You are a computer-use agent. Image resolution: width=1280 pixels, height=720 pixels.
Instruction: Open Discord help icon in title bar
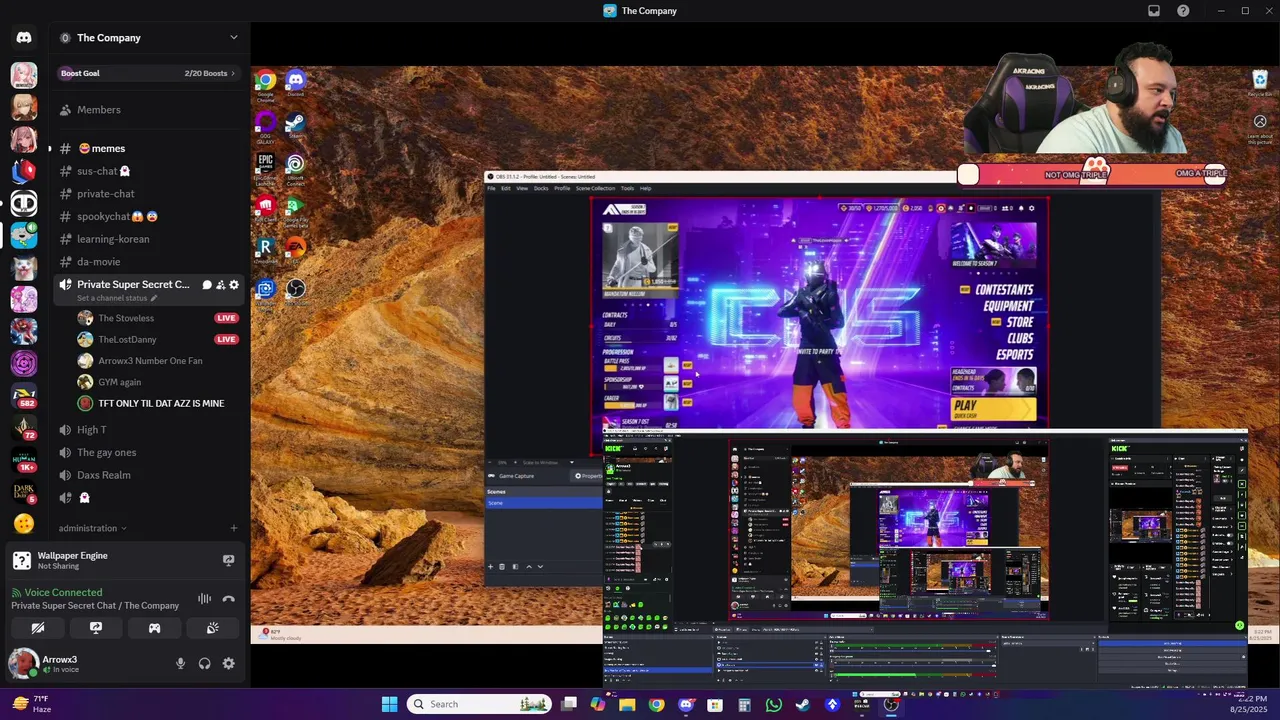point(1183,11)
